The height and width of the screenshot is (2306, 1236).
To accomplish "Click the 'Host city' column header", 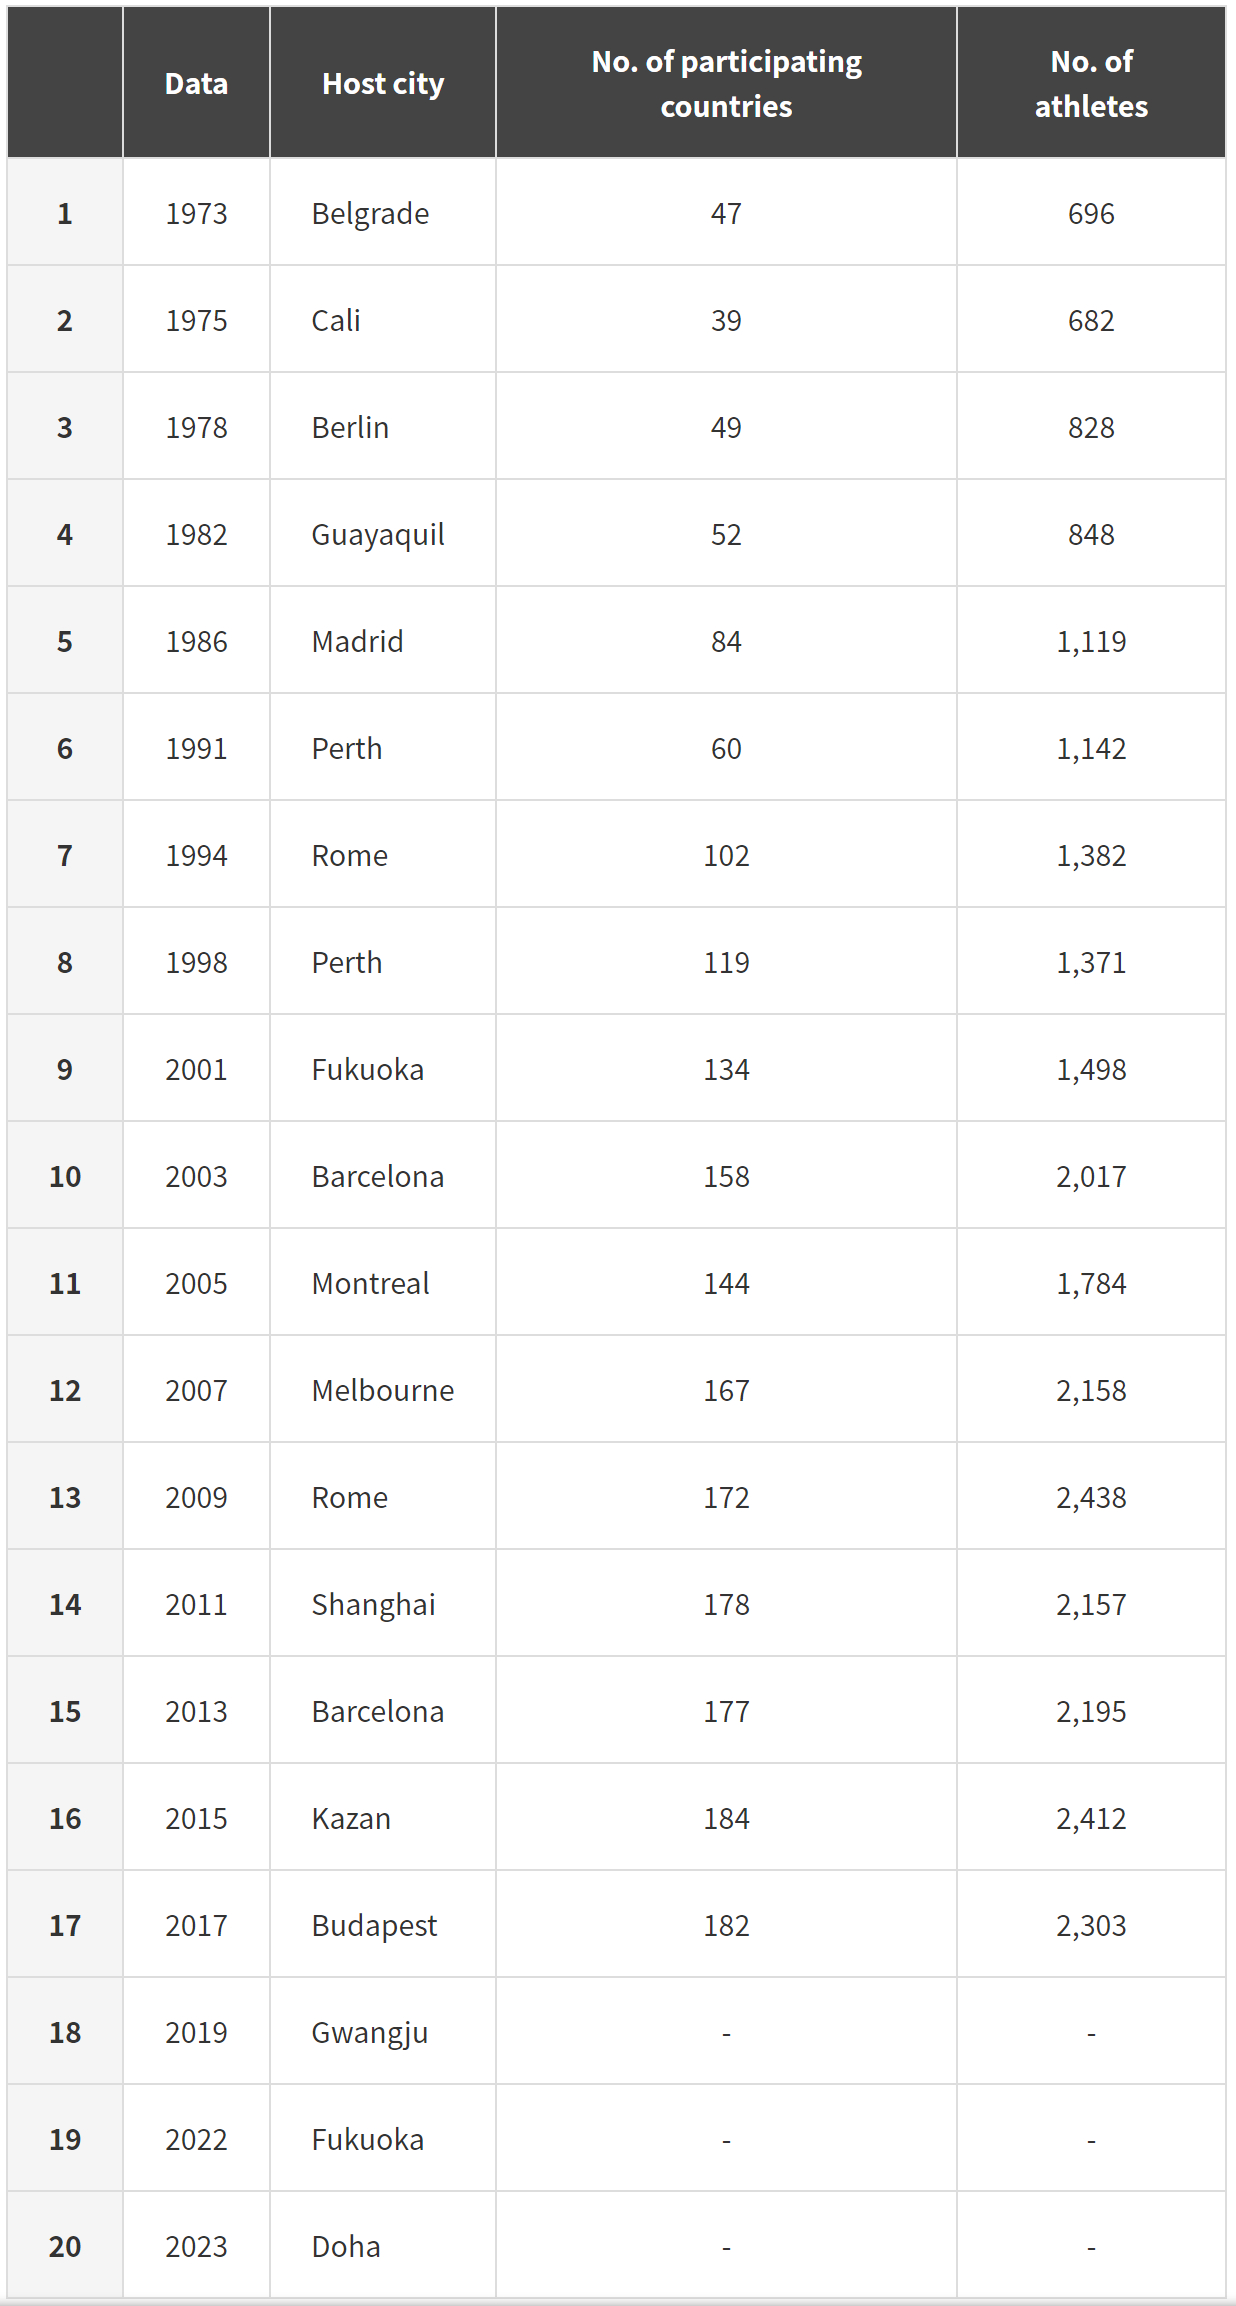I will [383, 83].
